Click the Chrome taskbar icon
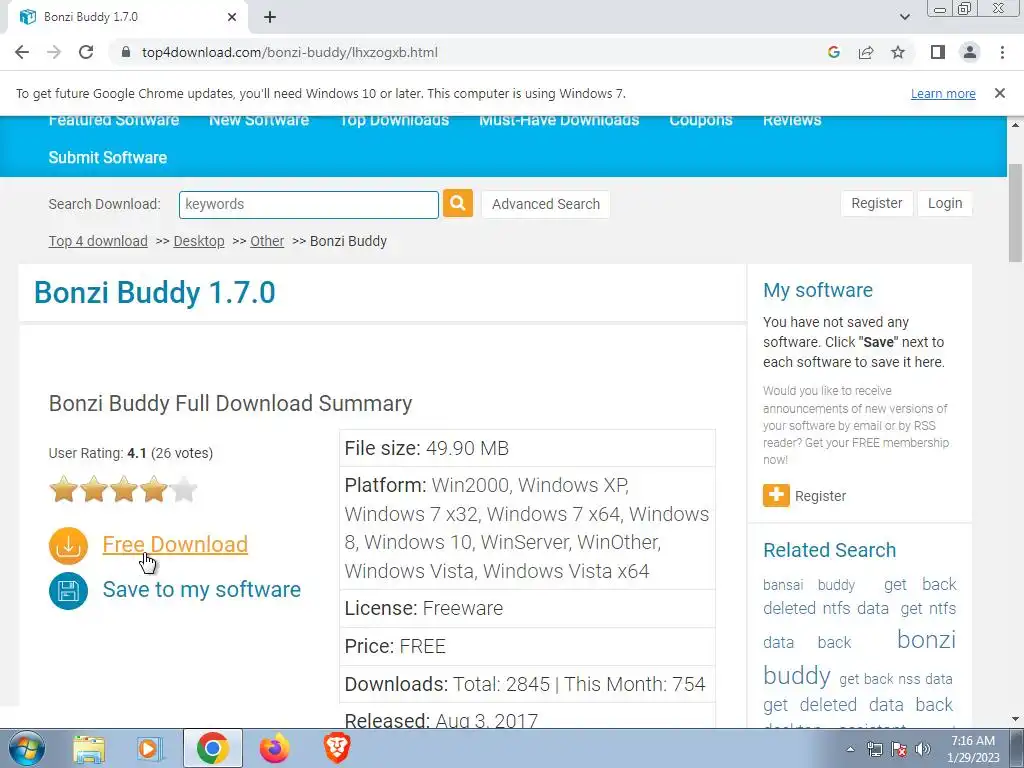The image size is (1024, 768). click(212, 748)
